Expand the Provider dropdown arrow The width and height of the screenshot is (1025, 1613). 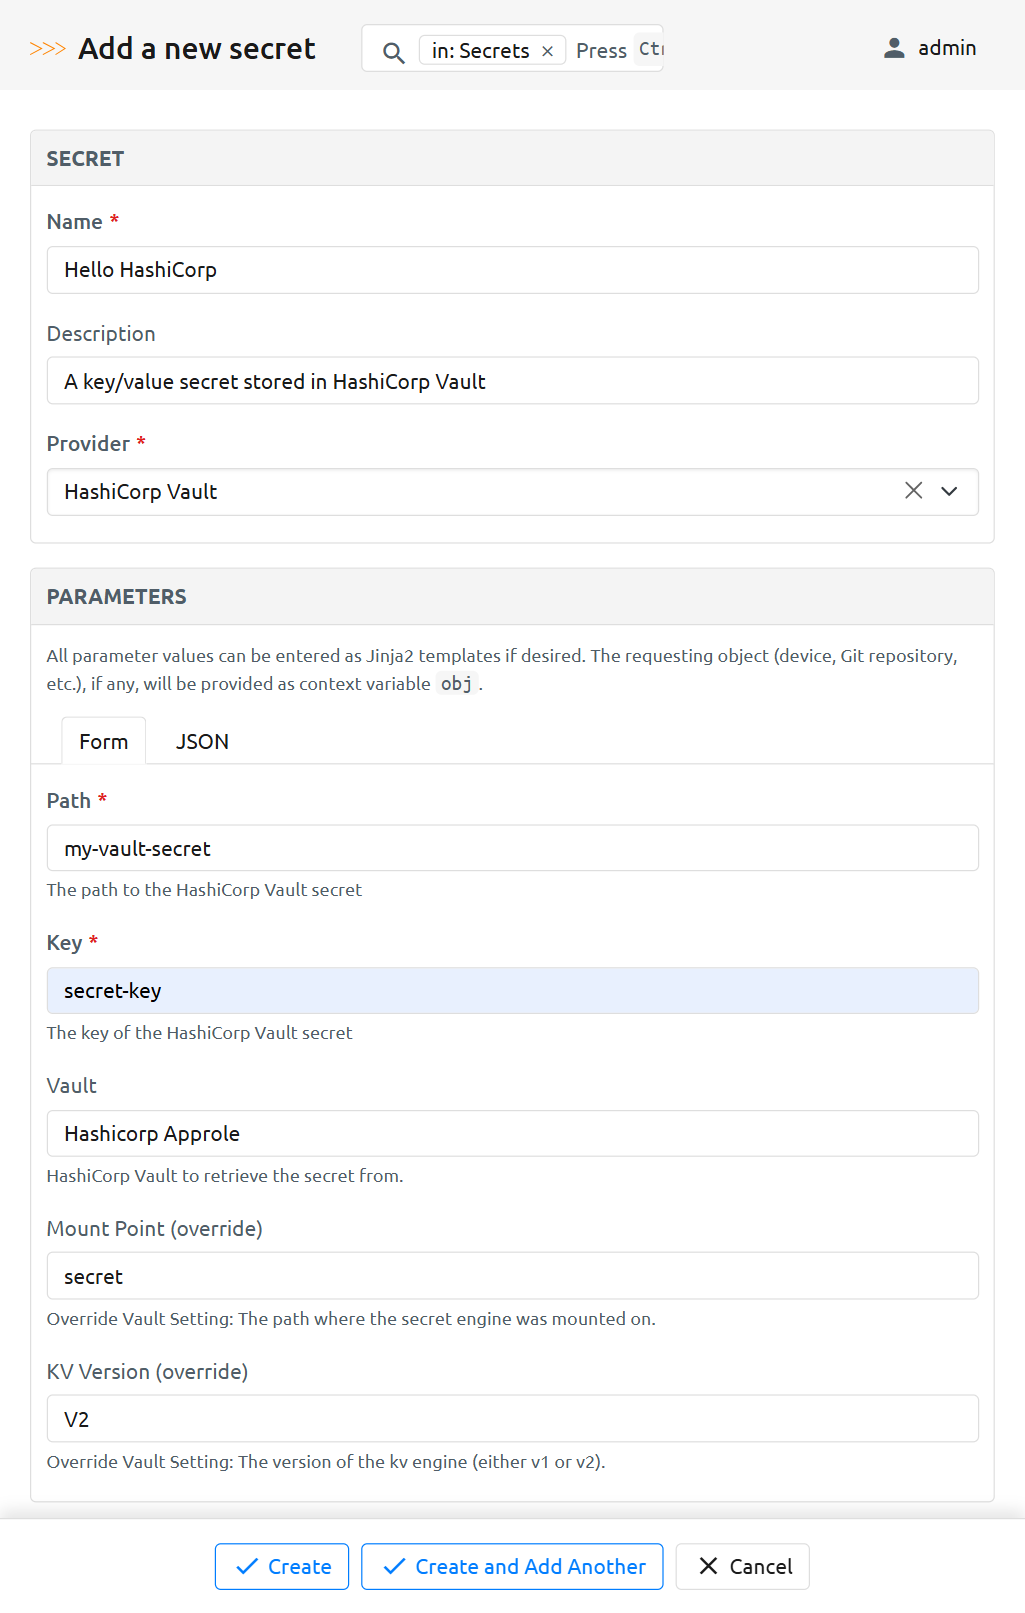[x=949, y=491]
